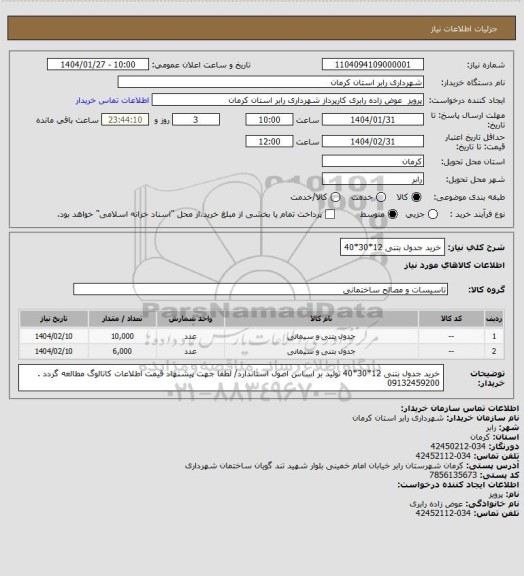Click the announcement date field 1404/01/27 - 10:00
Screen dimensions: 524x576
point(98,64)
